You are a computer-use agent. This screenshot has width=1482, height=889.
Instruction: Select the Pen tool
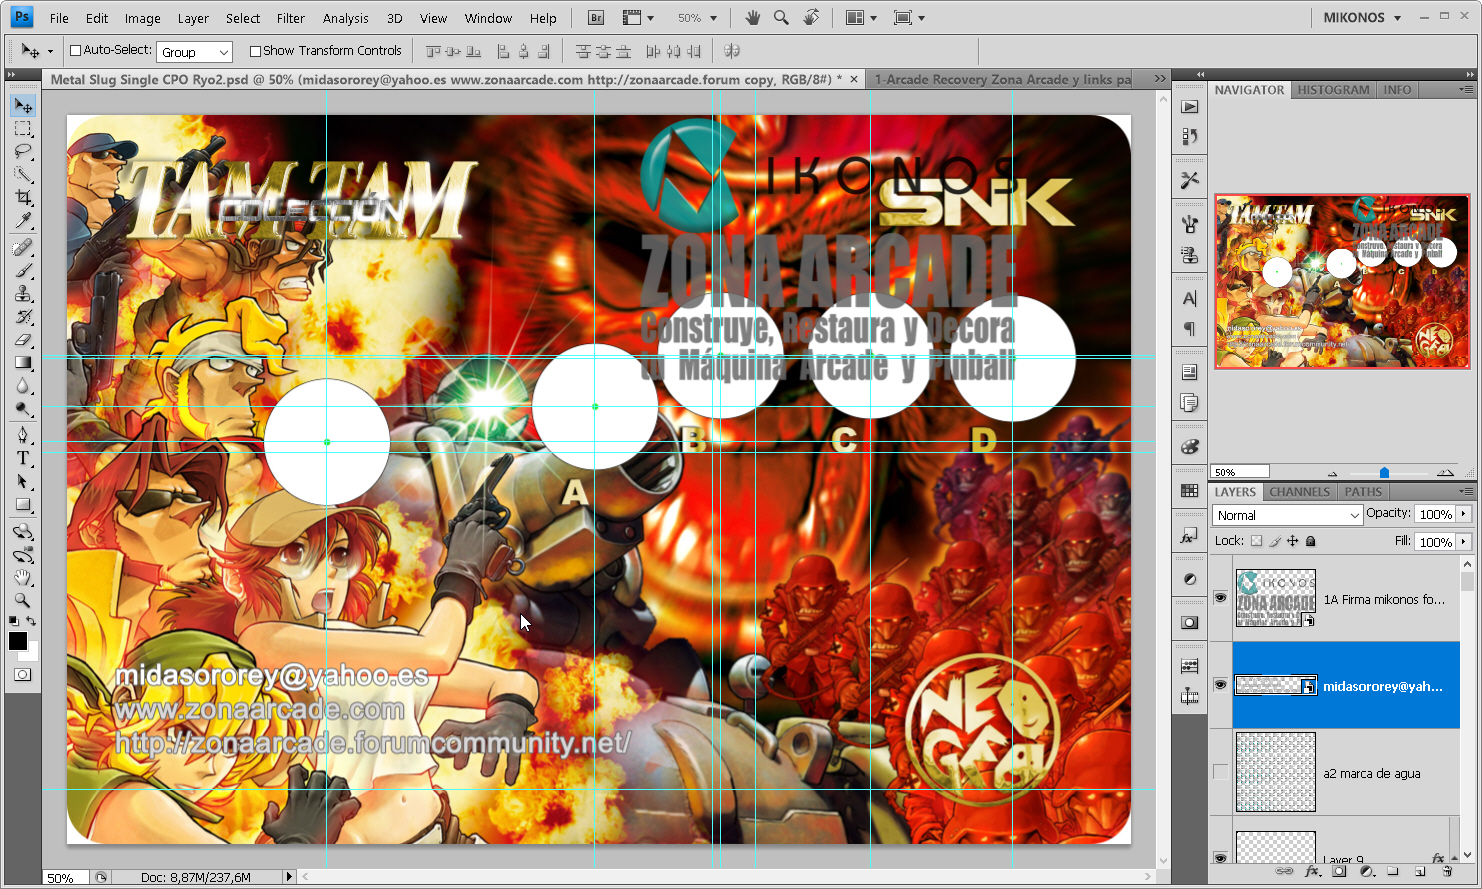pyautogui.click(x=23, y=434)
